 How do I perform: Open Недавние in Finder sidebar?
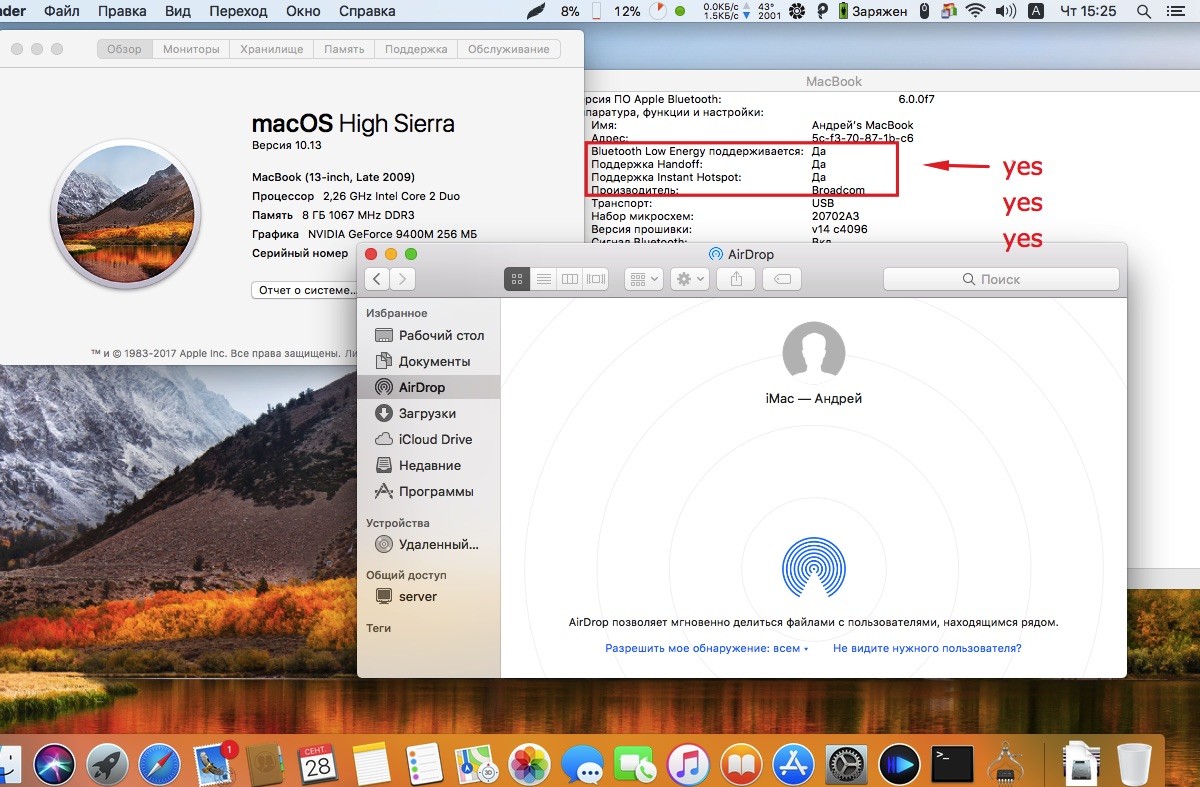(429, 465)
